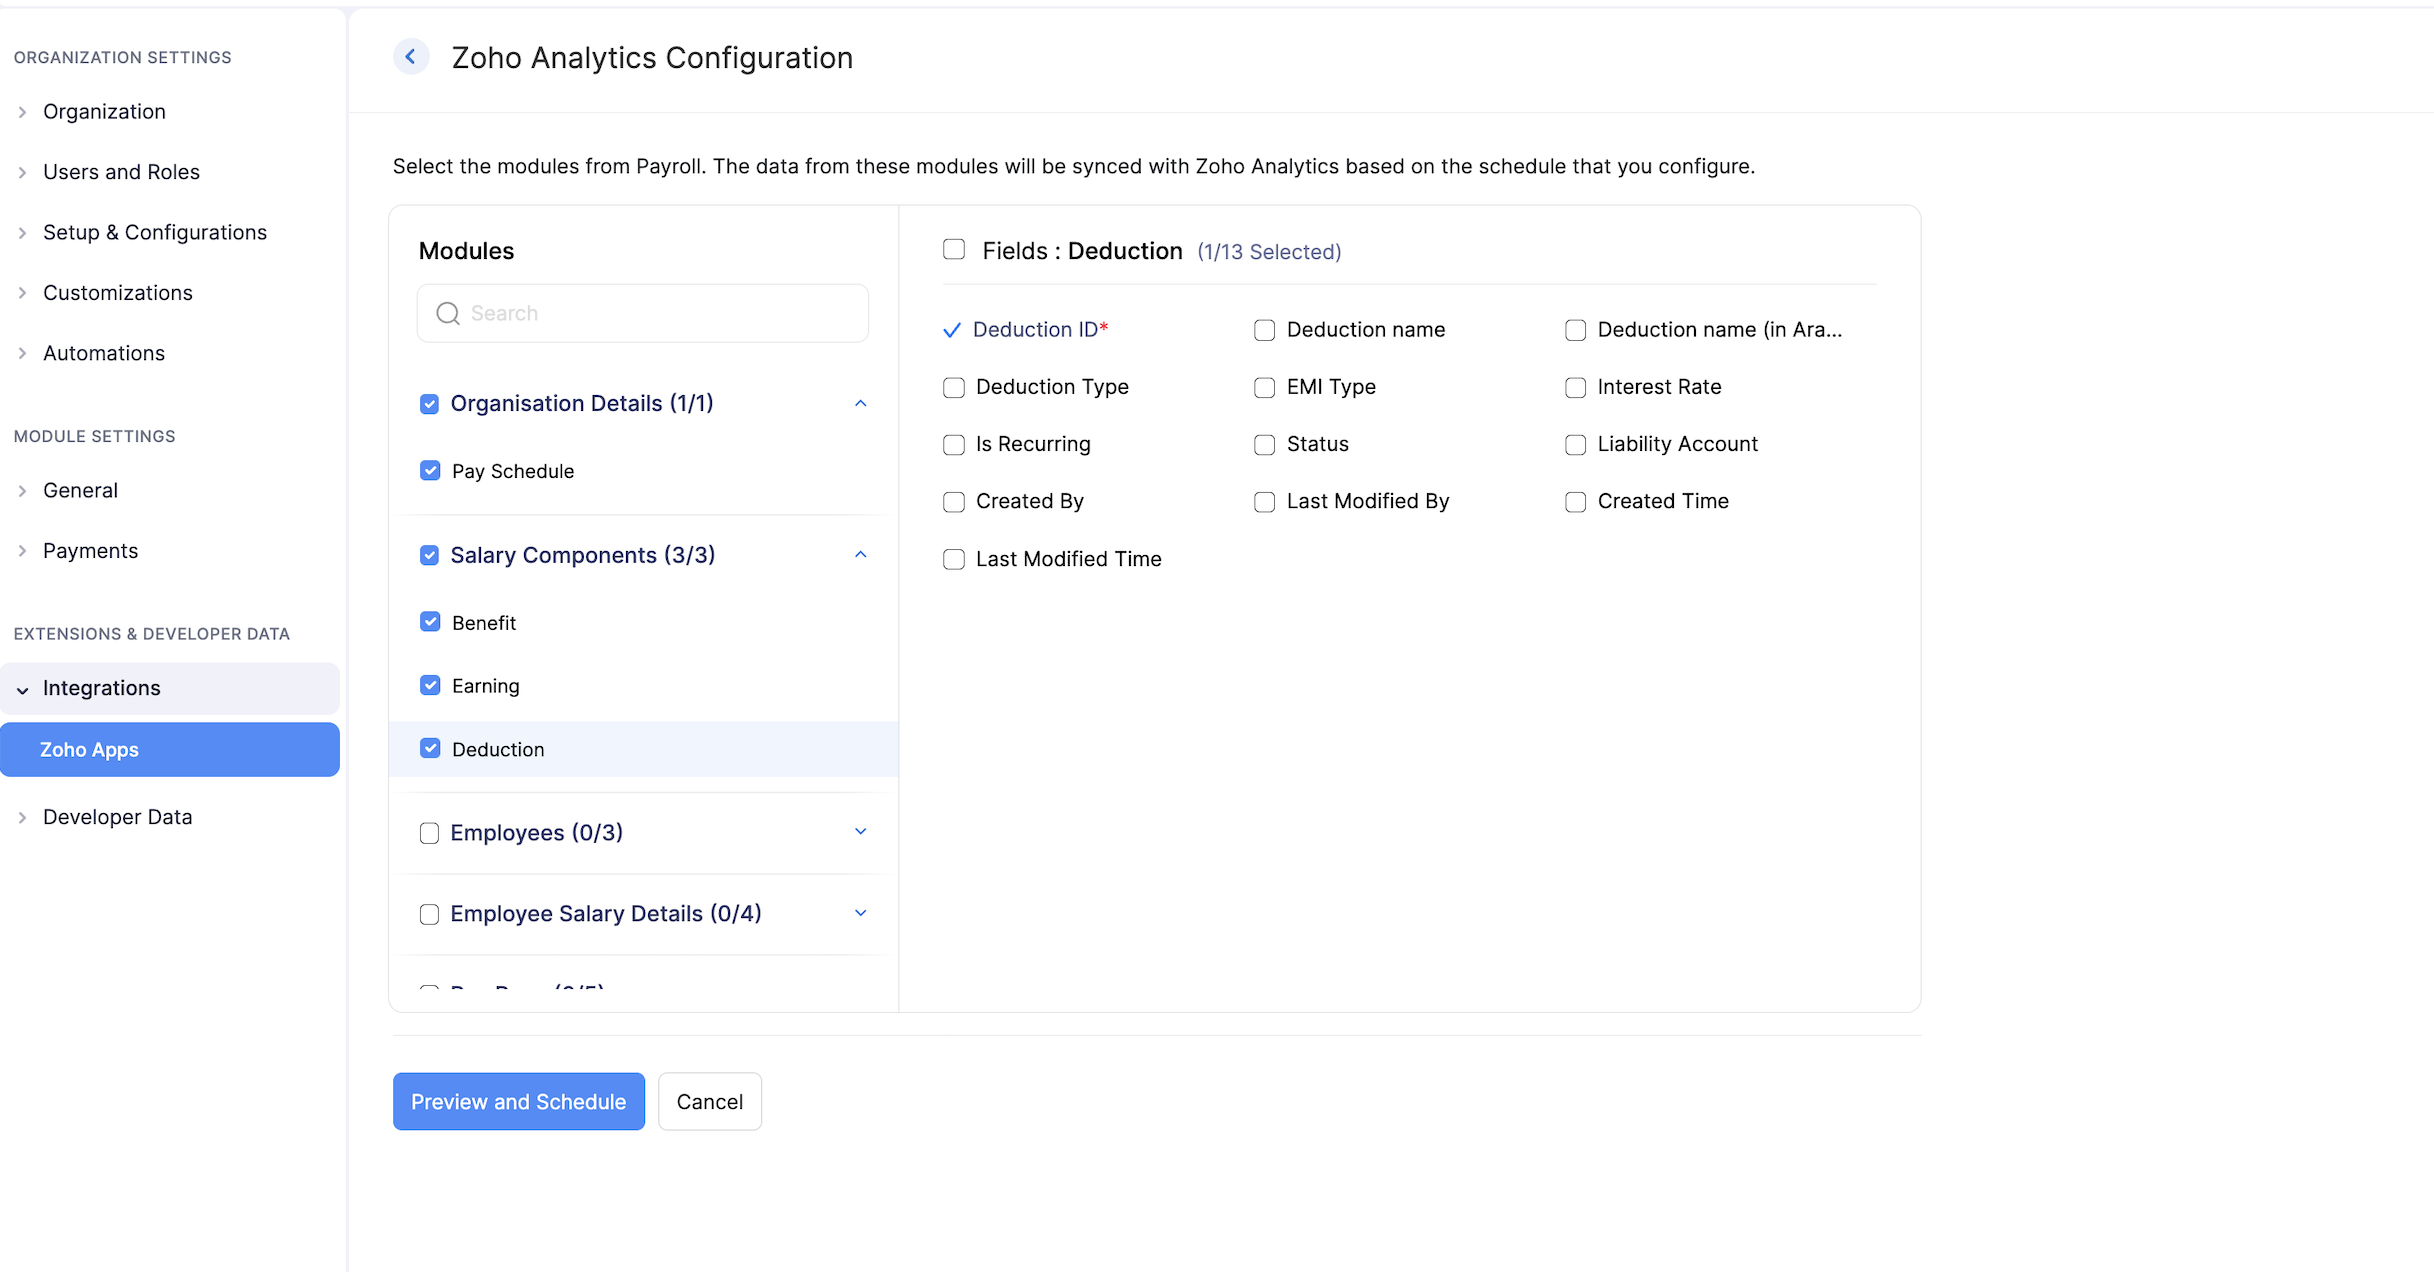Check the Interest Rate field
Viewport: 2434px width, 1272px height.
pyautogui.click(x=1576, y=387)
